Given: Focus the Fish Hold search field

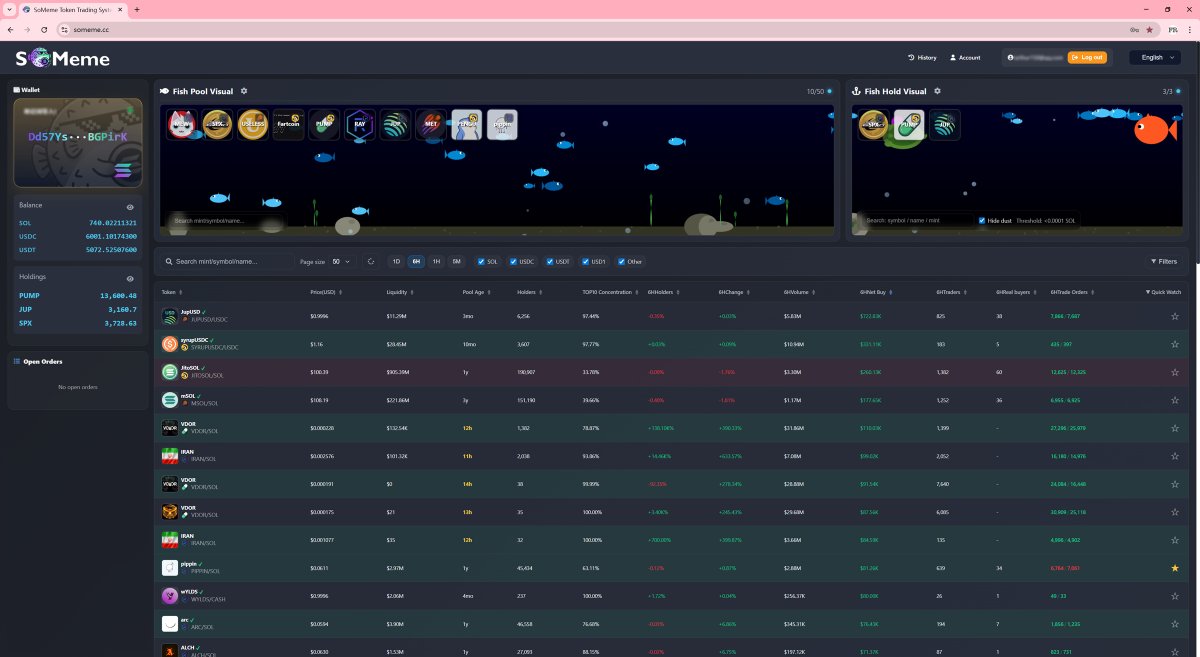Looking at the screenshot, I should (916, 220).
